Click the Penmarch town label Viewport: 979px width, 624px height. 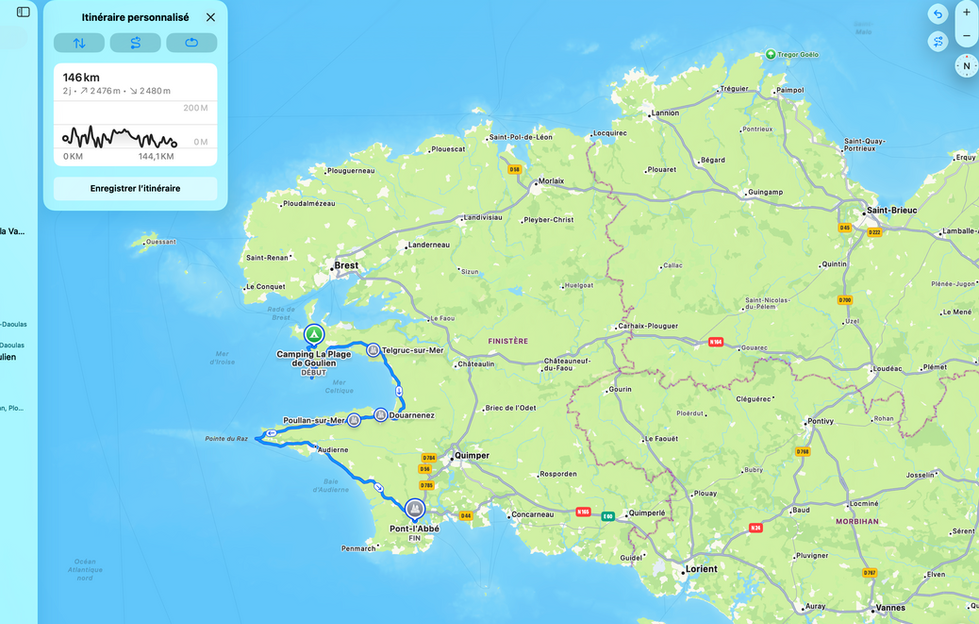click(358, 548)
